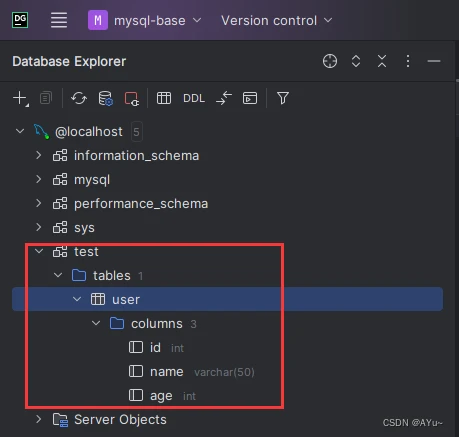Open Data Source Properties icon

coord(105,99)
